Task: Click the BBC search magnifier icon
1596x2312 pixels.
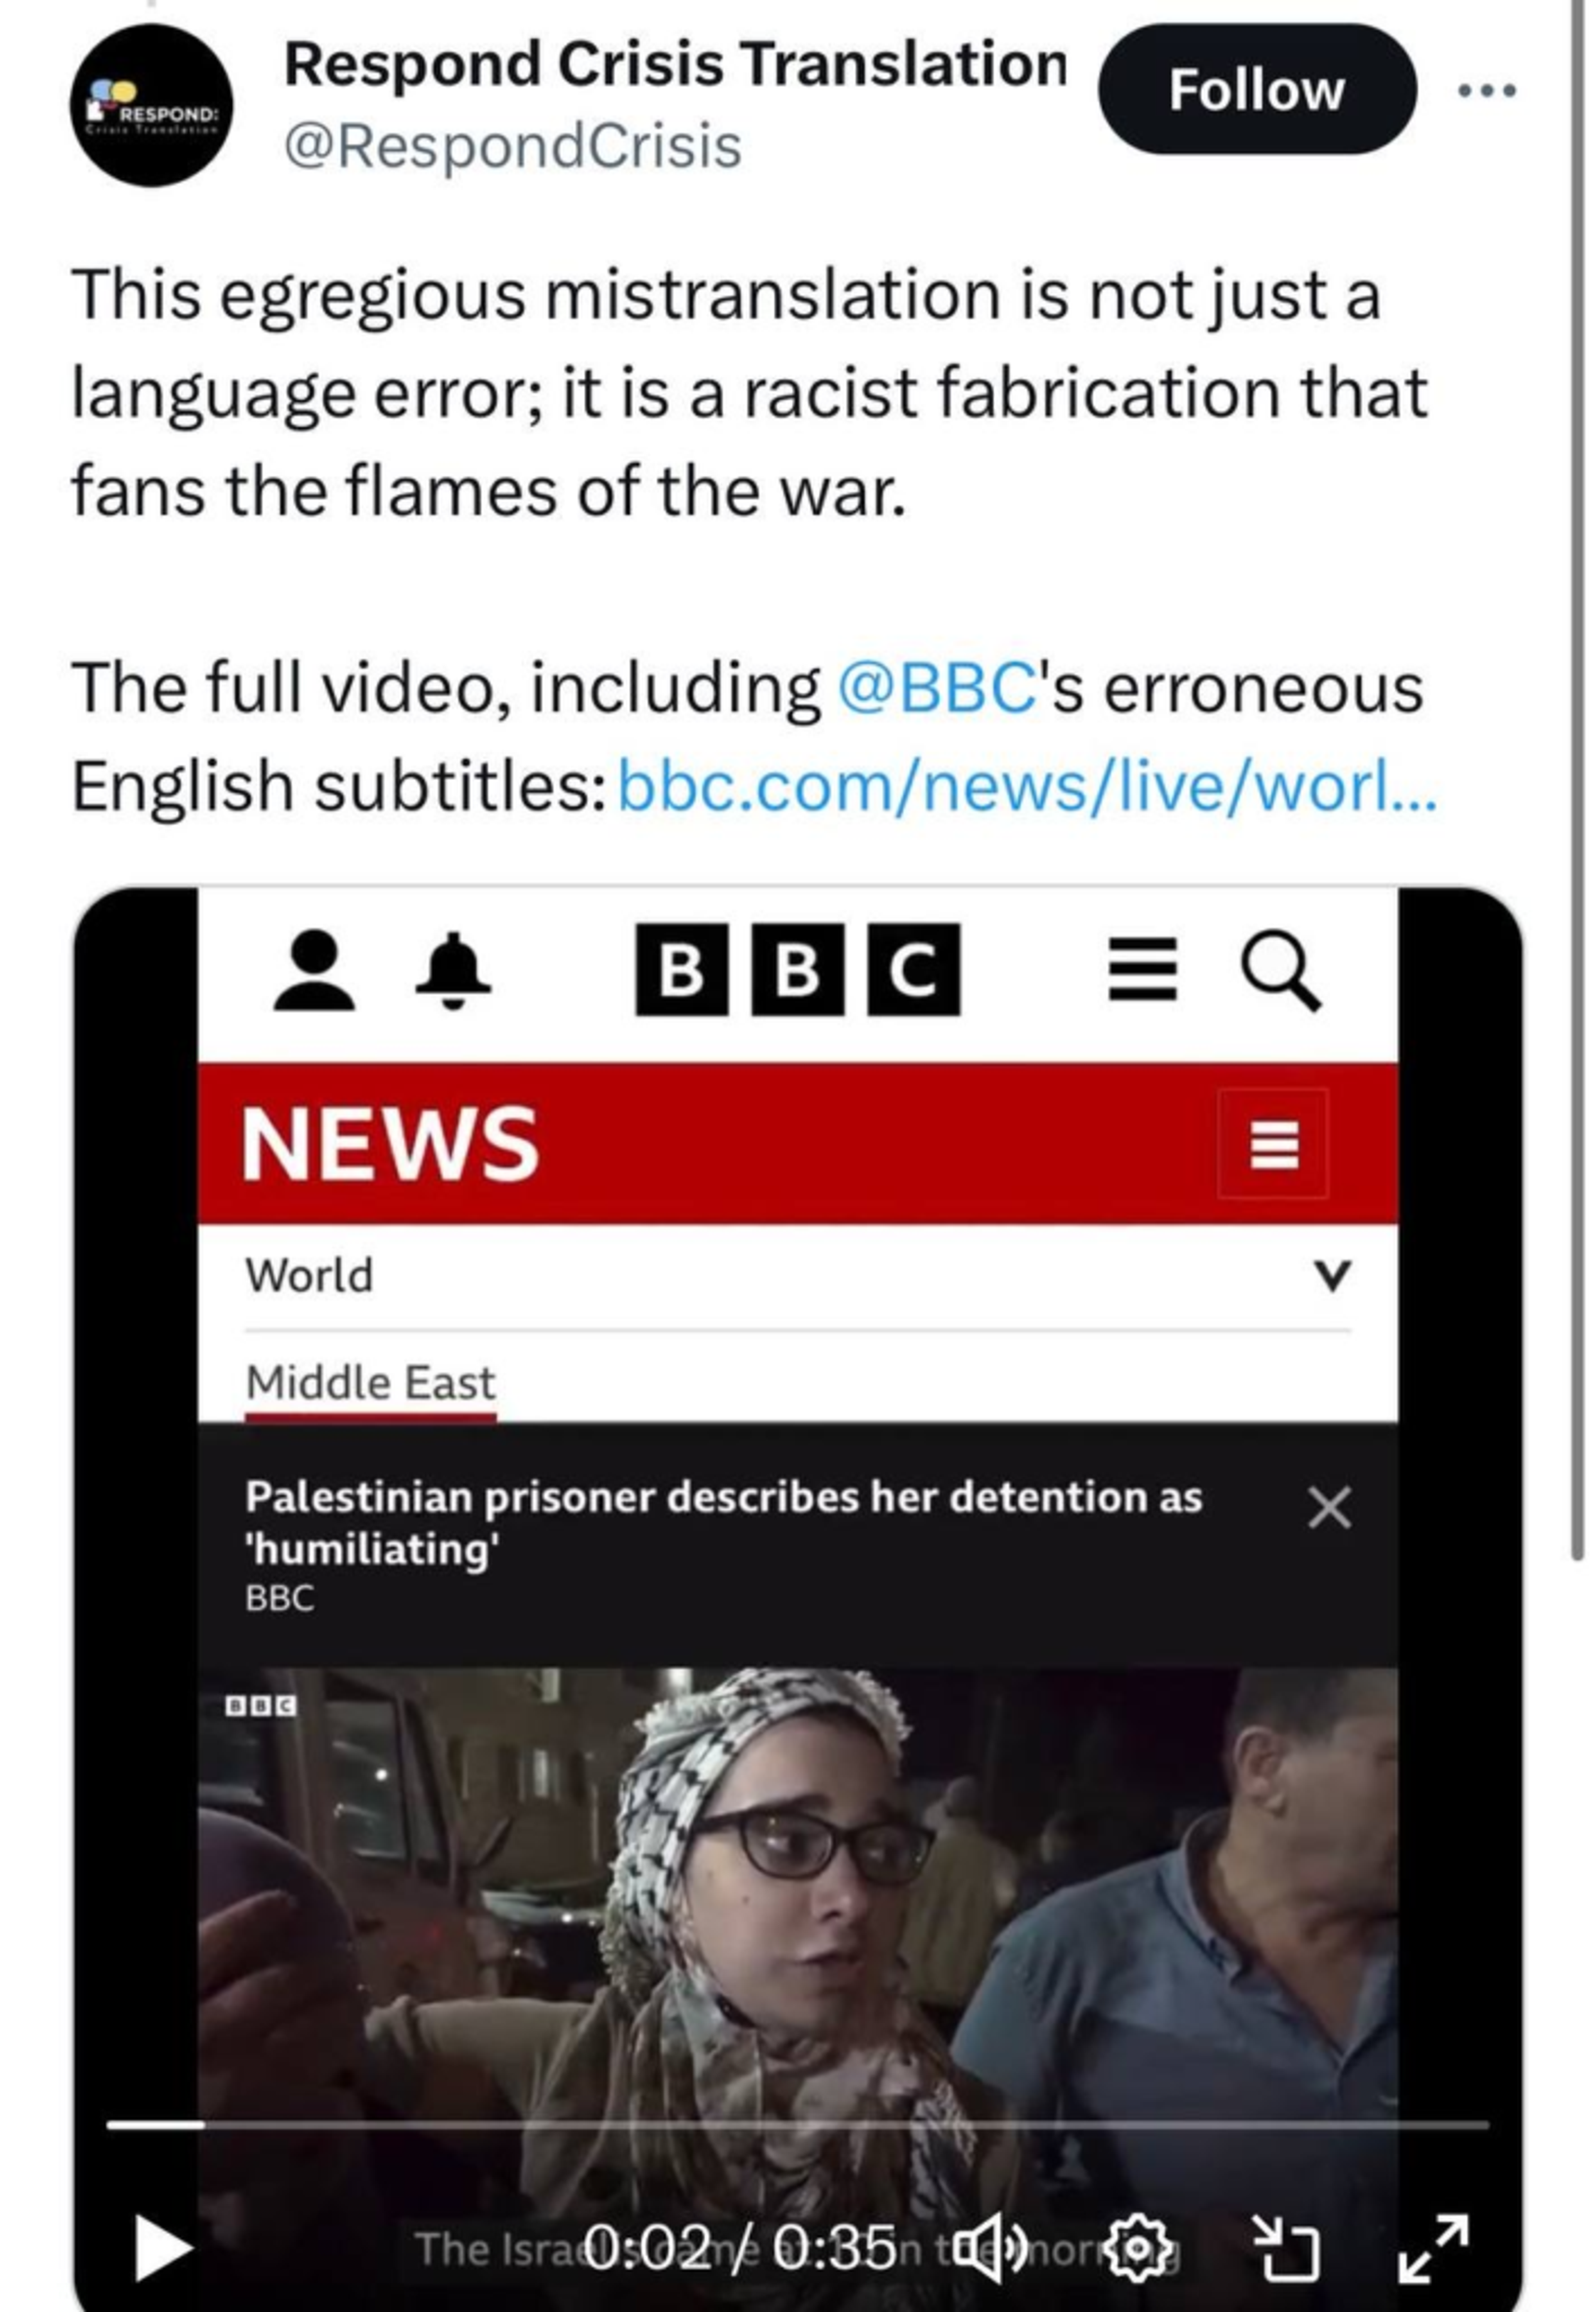Action: [1281, 971]
